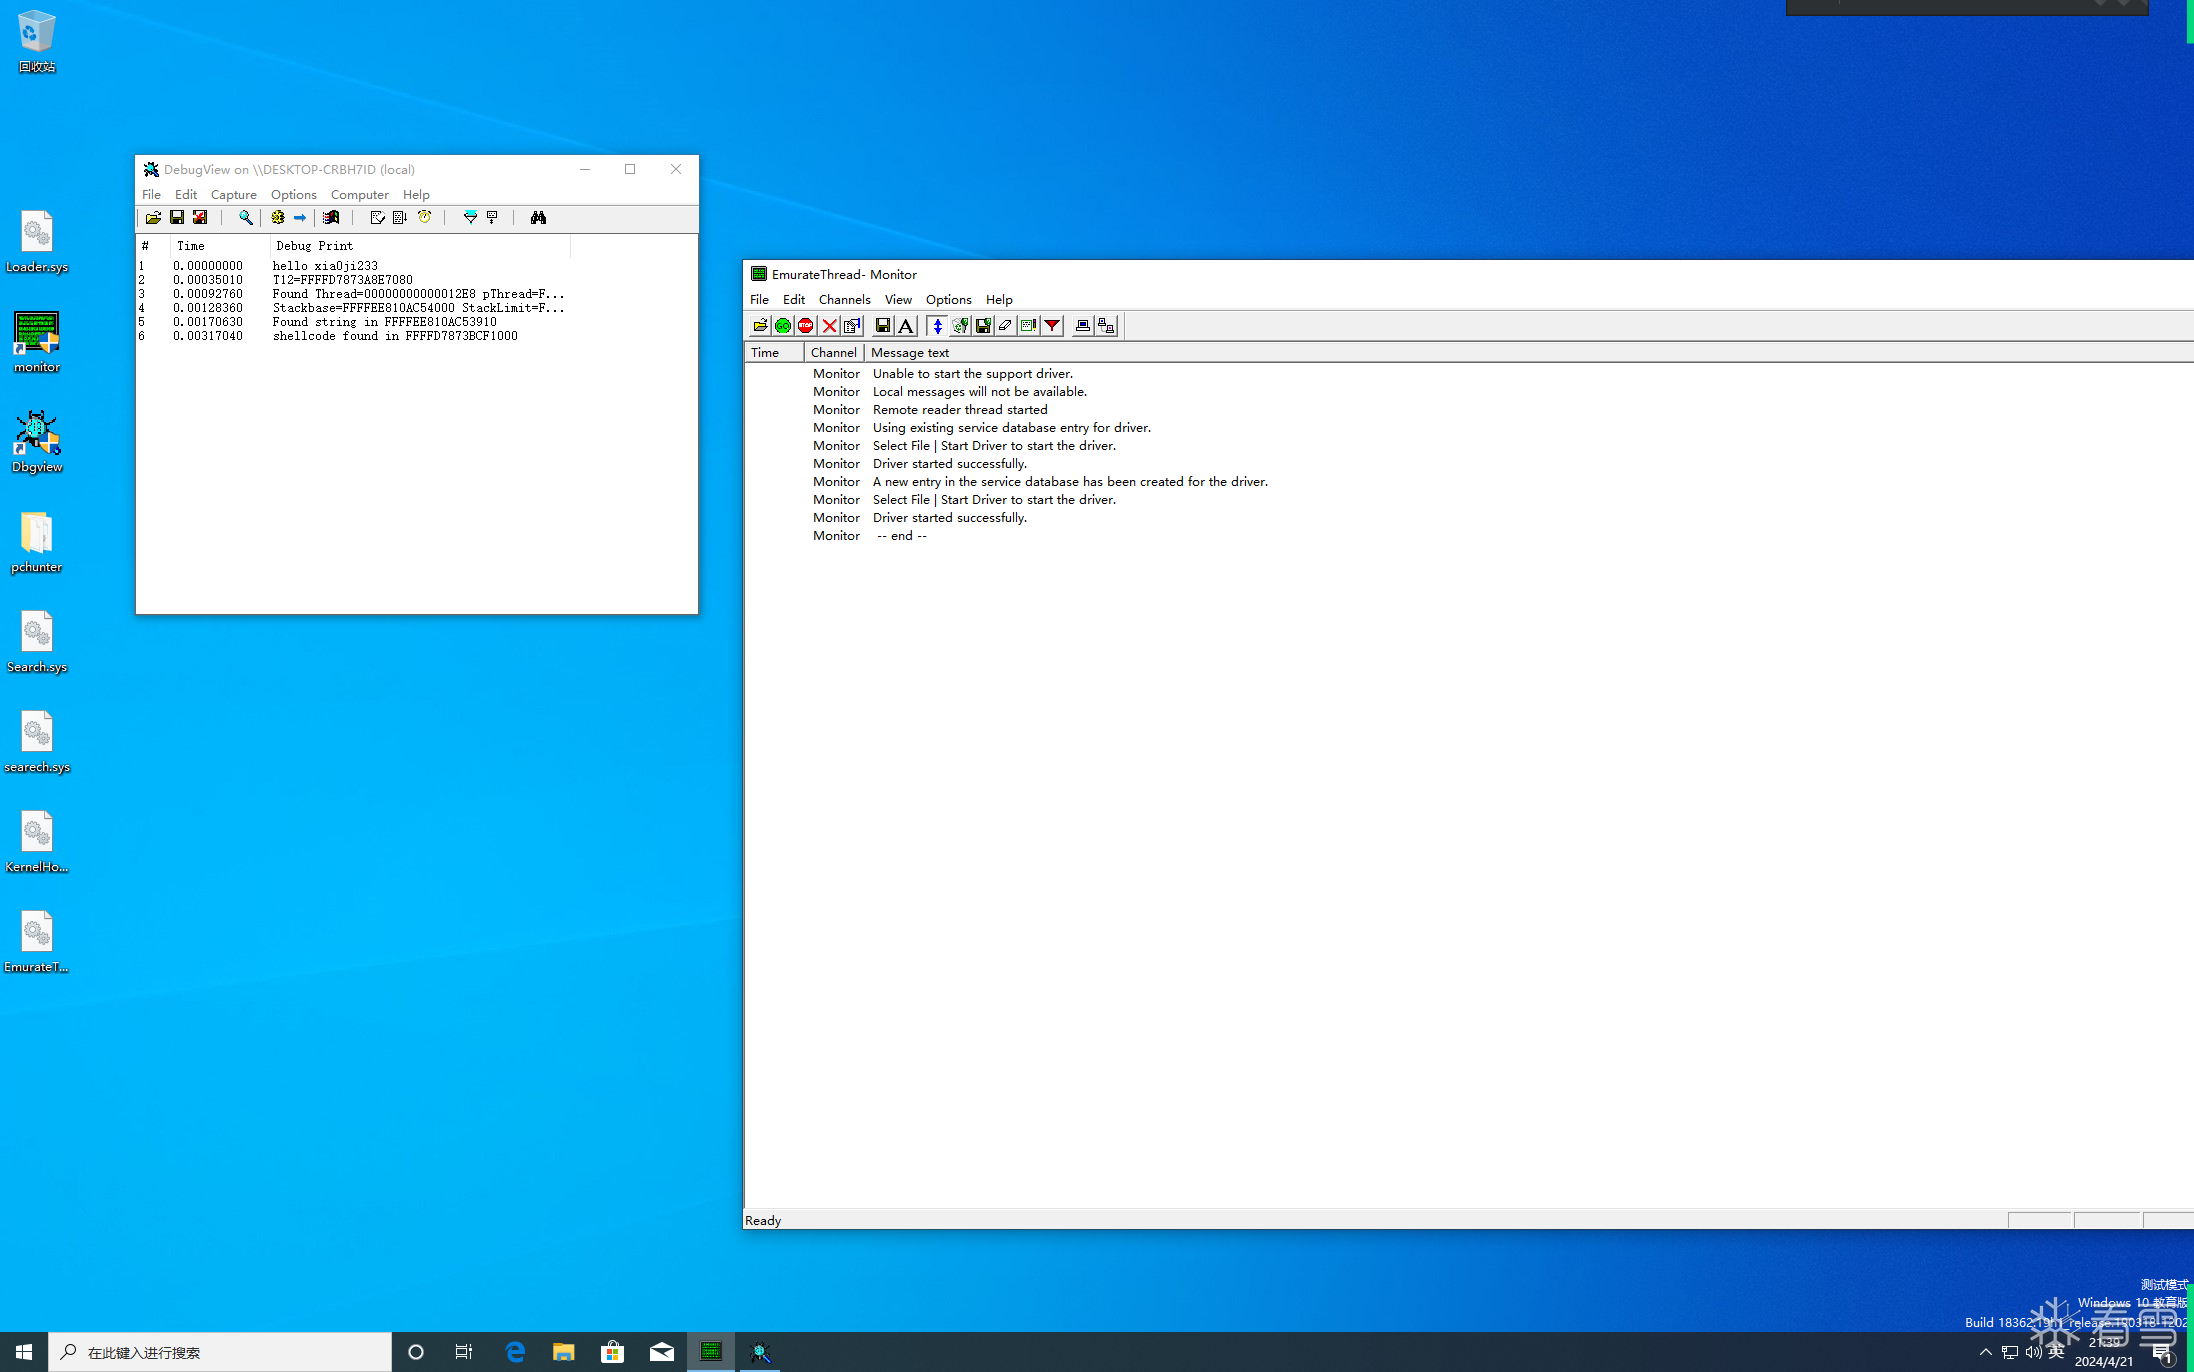Click the red X delete icon in Monitor

tap(829, 326)
